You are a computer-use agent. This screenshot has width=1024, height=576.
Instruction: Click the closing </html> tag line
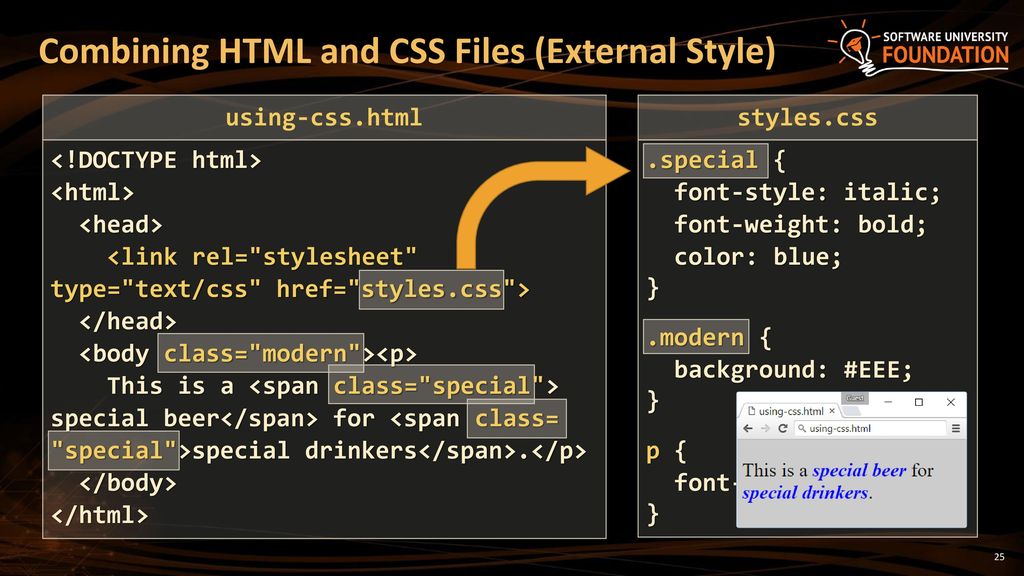coord(100,515)
